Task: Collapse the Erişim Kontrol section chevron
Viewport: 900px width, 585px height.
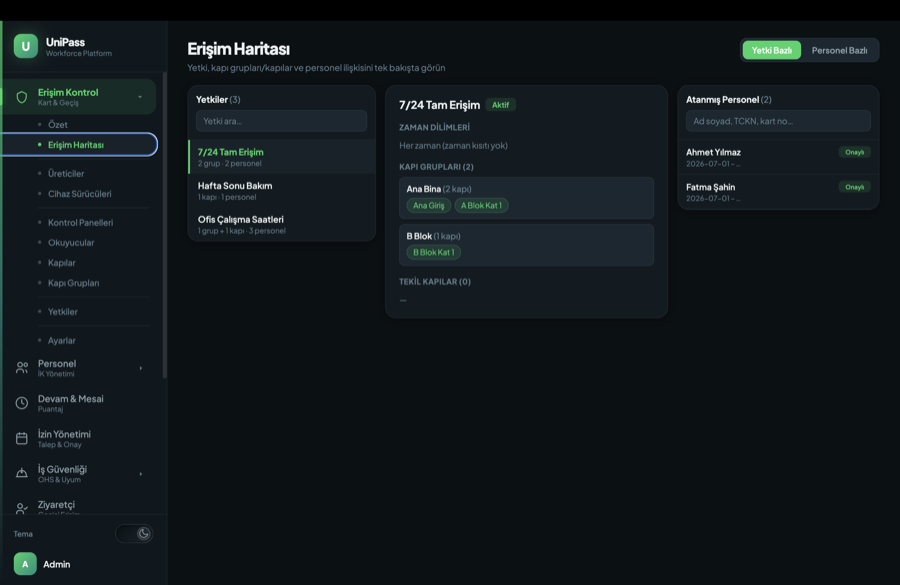Action: pyautogui.click(x=140, y=97)
